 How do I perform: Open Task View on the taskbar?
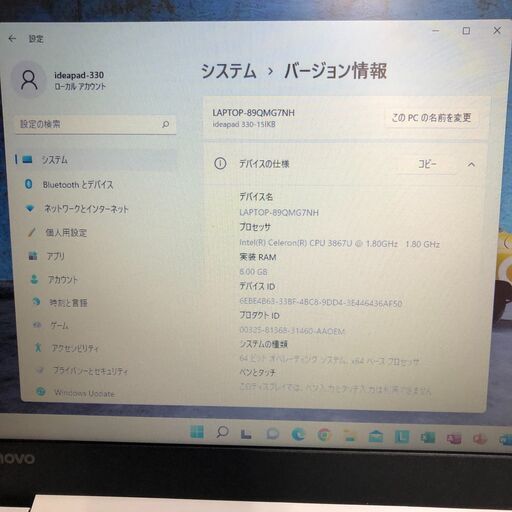[246, 433]
